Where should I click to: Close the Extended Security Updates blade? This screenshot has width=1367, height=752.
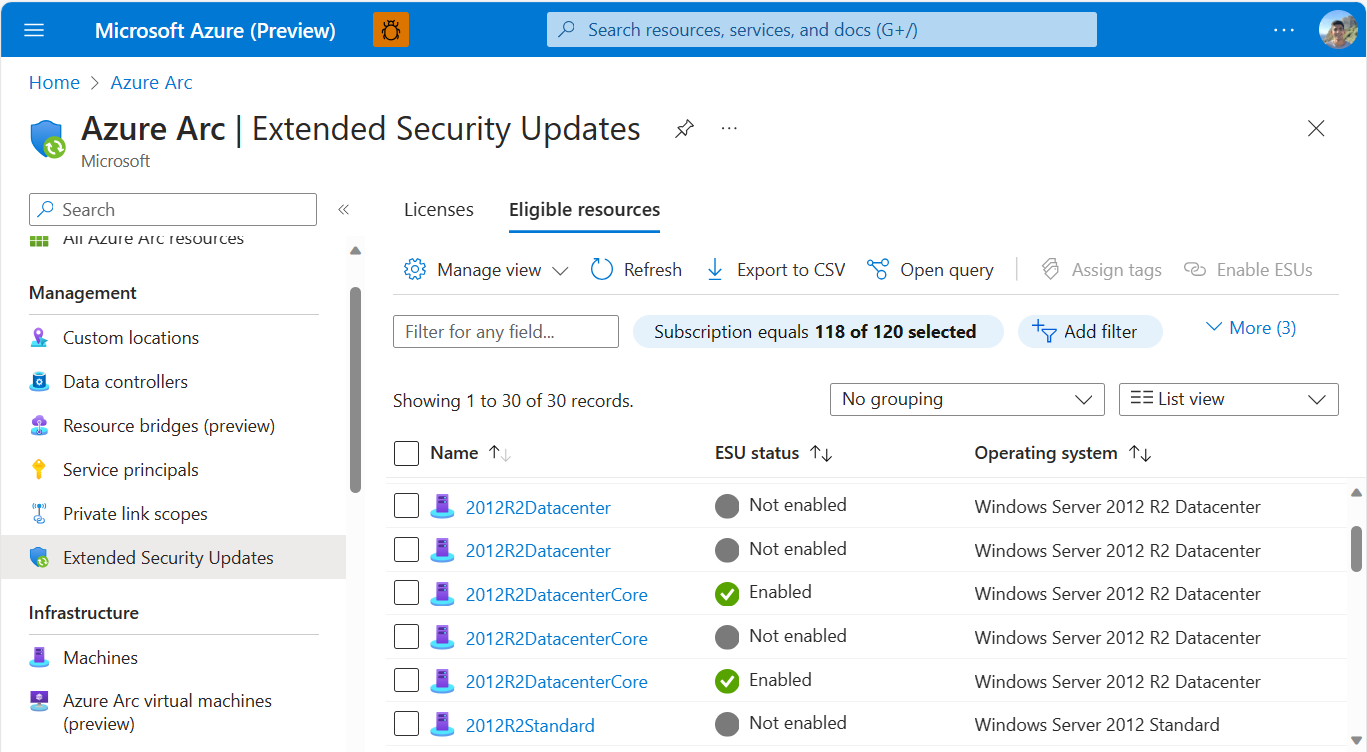1316,128
